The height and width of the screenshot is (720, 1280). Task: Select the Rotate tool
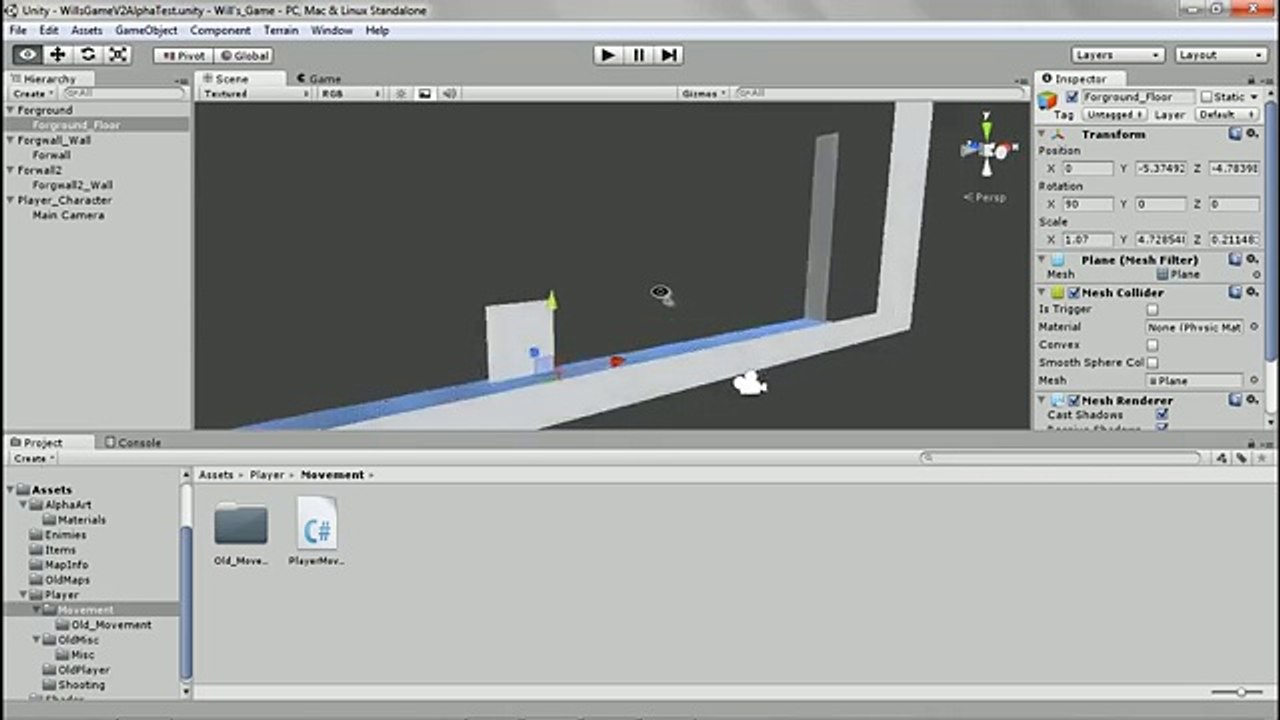pyautogui.click(x=88, y=55)
